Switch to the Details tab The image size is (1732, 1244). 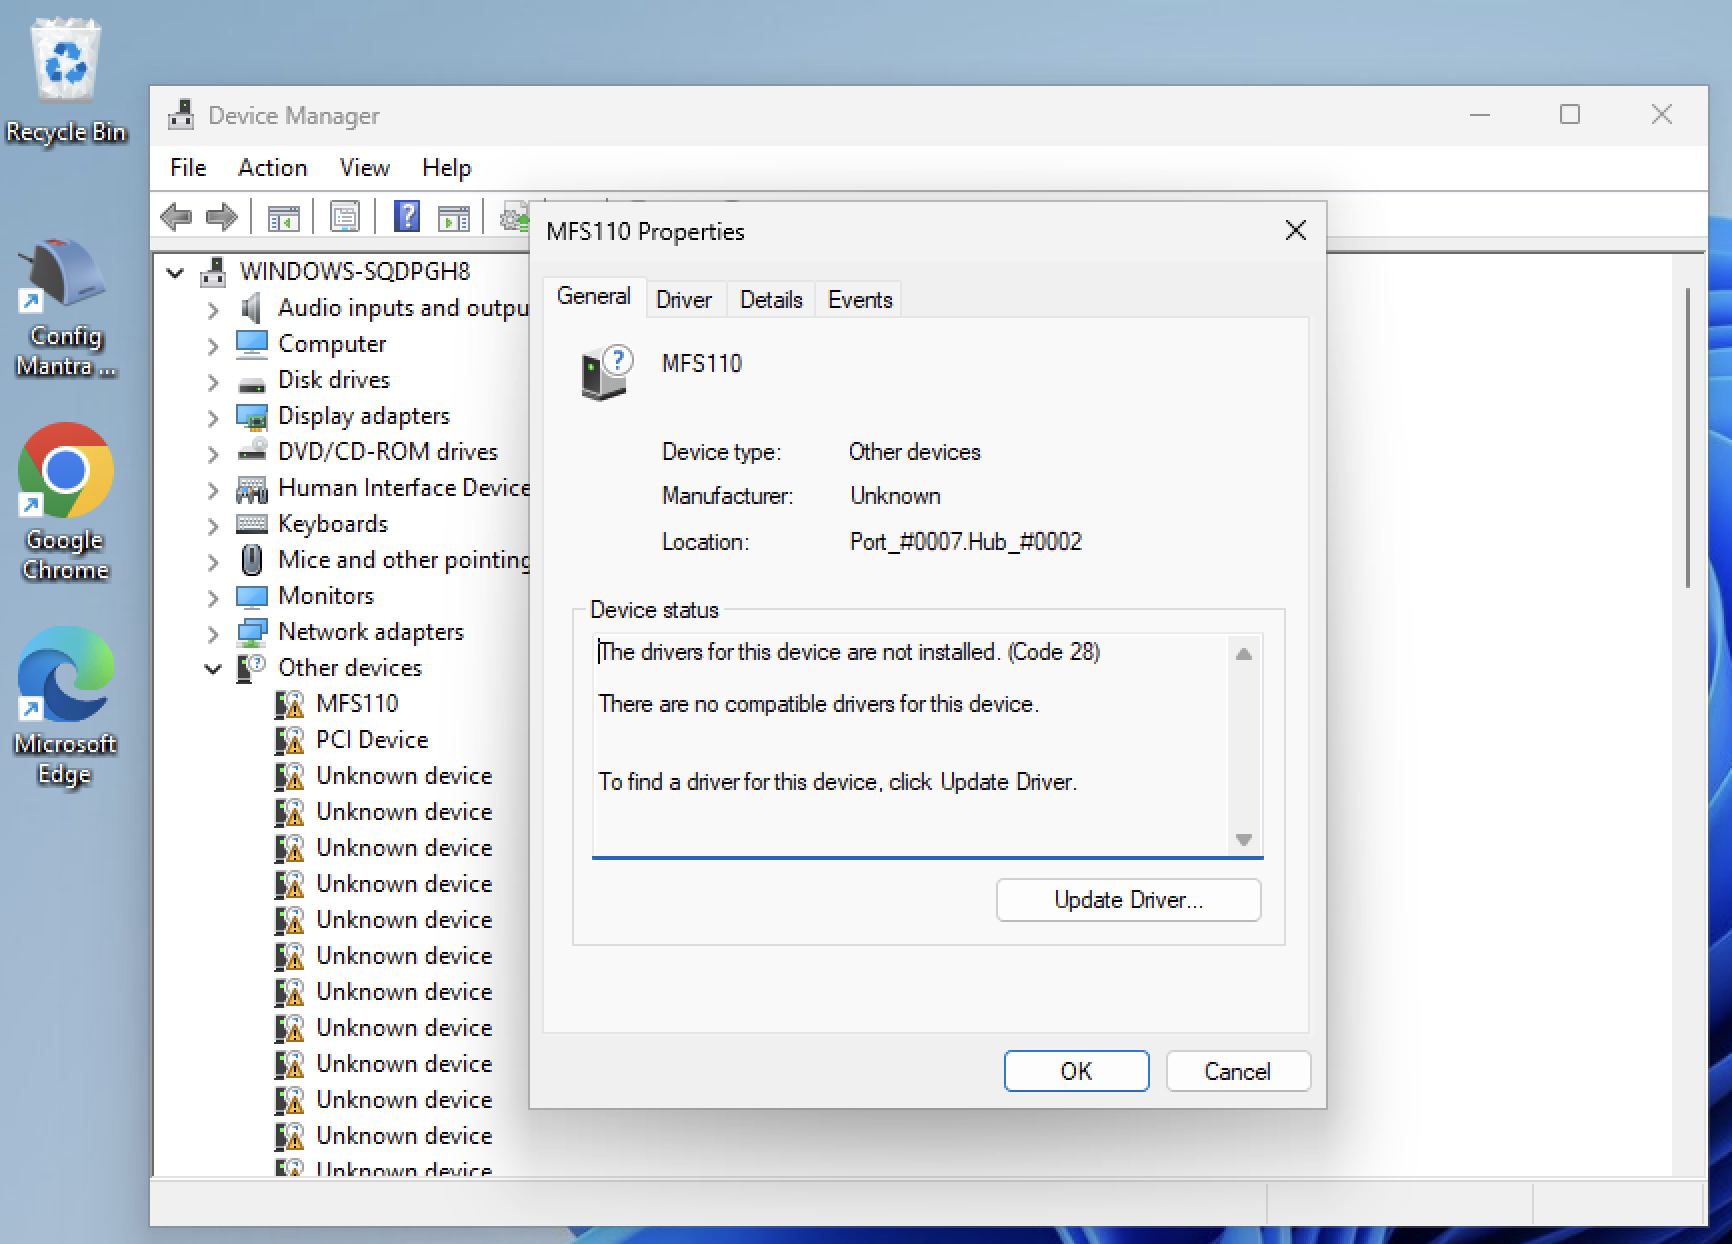coord(771,300)
